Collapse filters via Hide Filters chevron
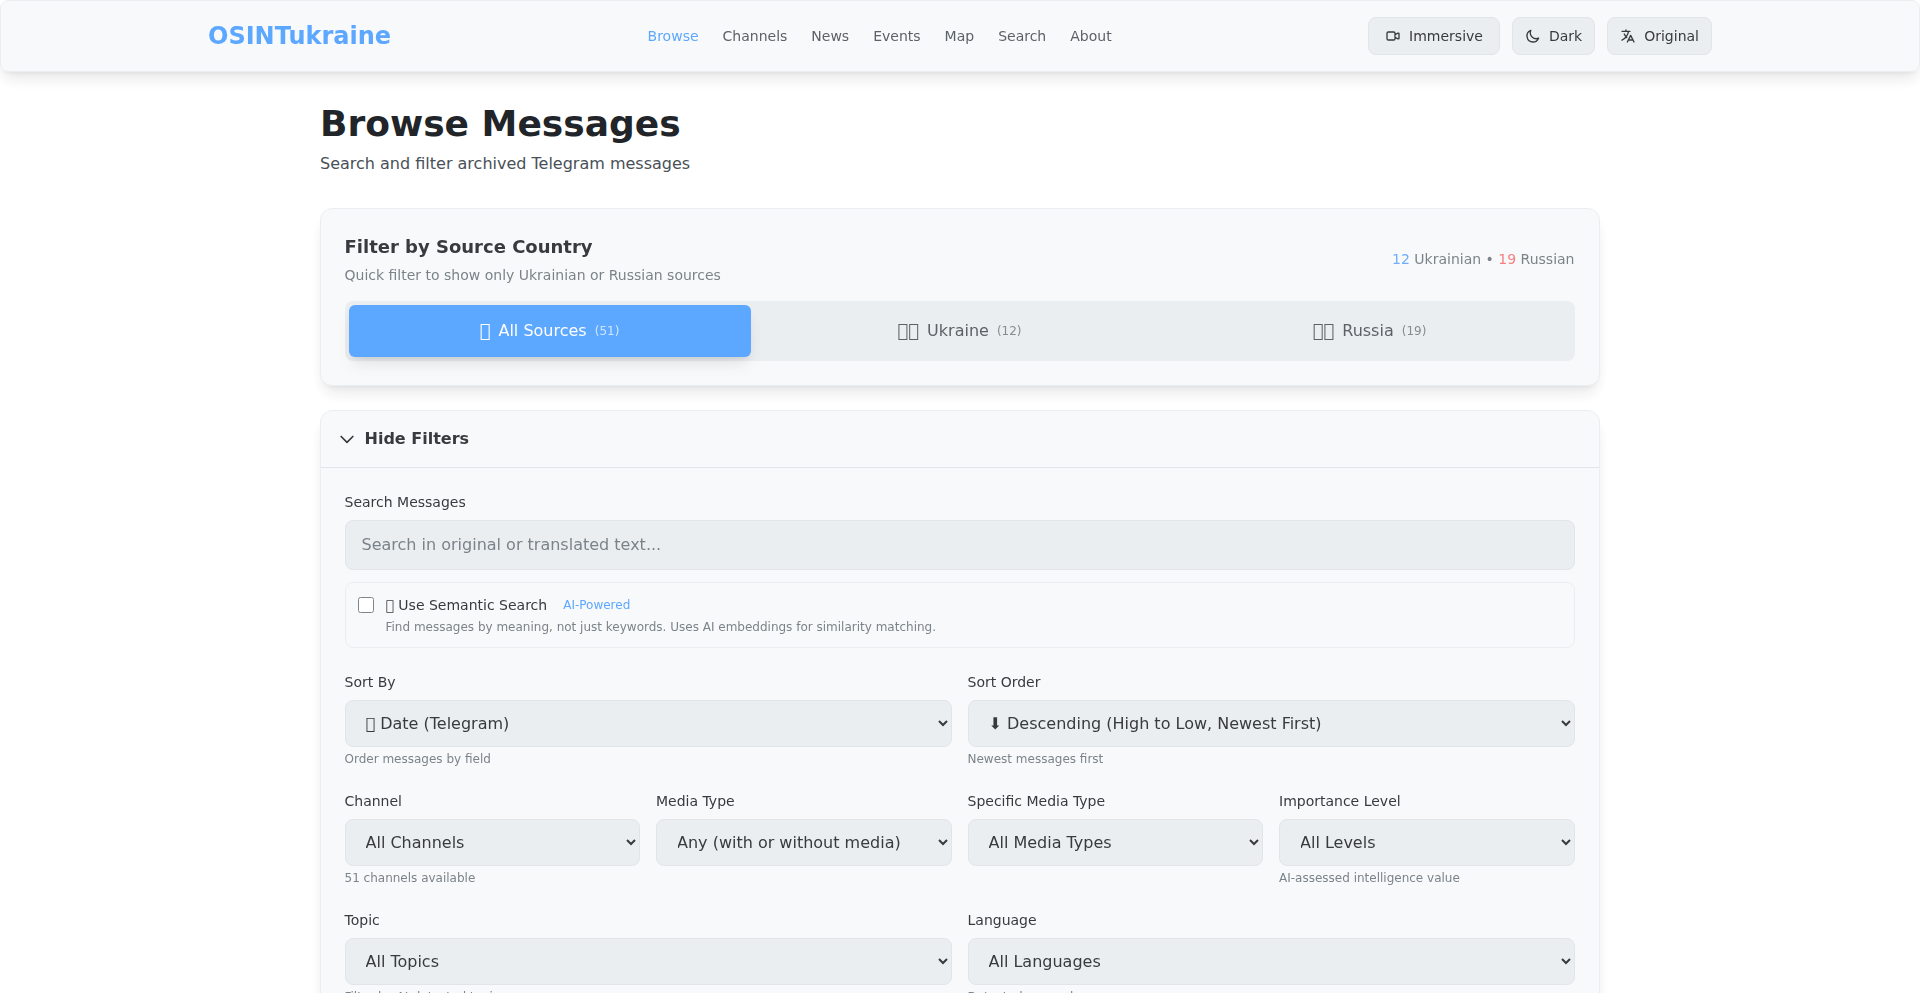Image resolution: width=1920 pixels, height=993 pixels. tap(347, 439)
